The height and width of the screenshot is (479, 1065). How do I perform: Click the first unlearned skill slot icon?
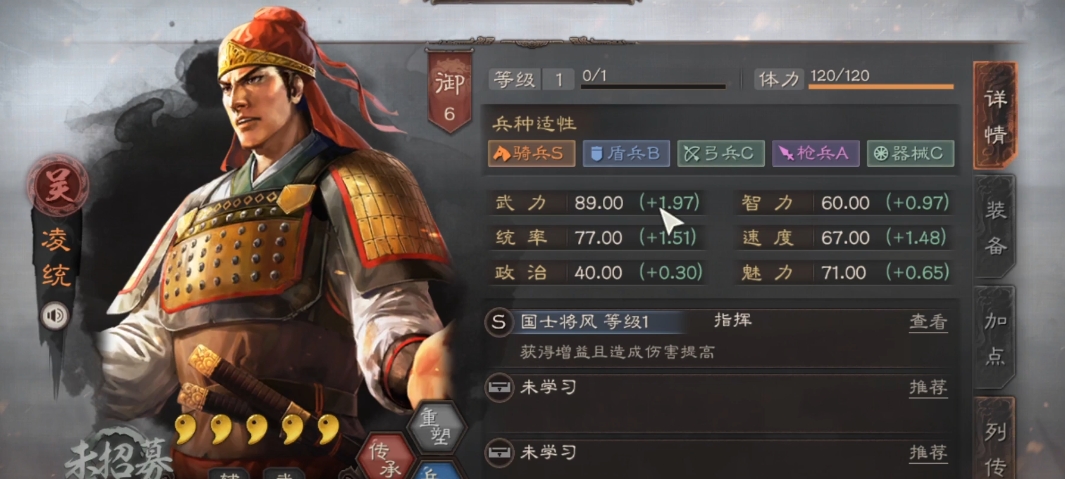498,388
